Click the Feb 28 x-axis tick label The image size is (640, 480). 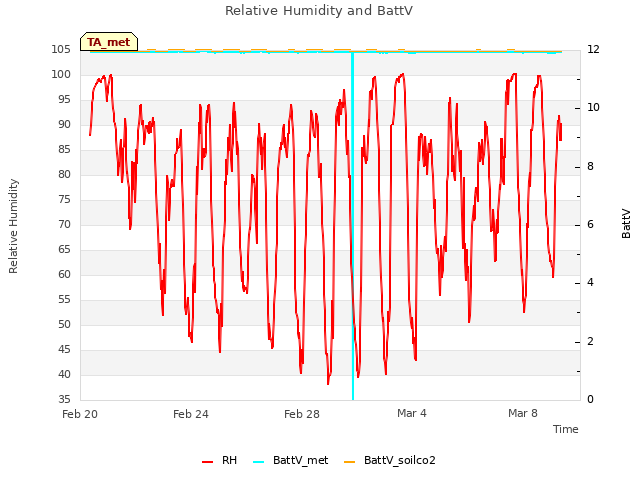coord(302,414)
